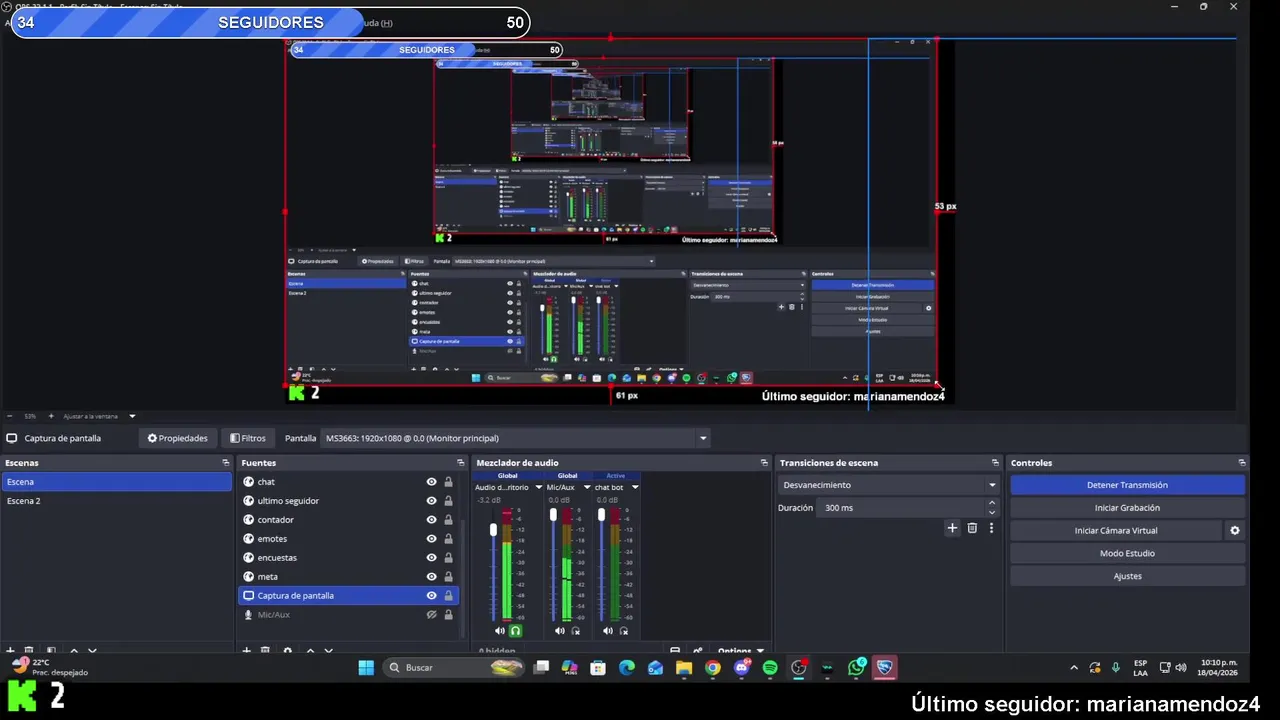Screen dimensions: 1280x720
Task: Mute the Audio del escritorio channel
Action: (499, 631)
